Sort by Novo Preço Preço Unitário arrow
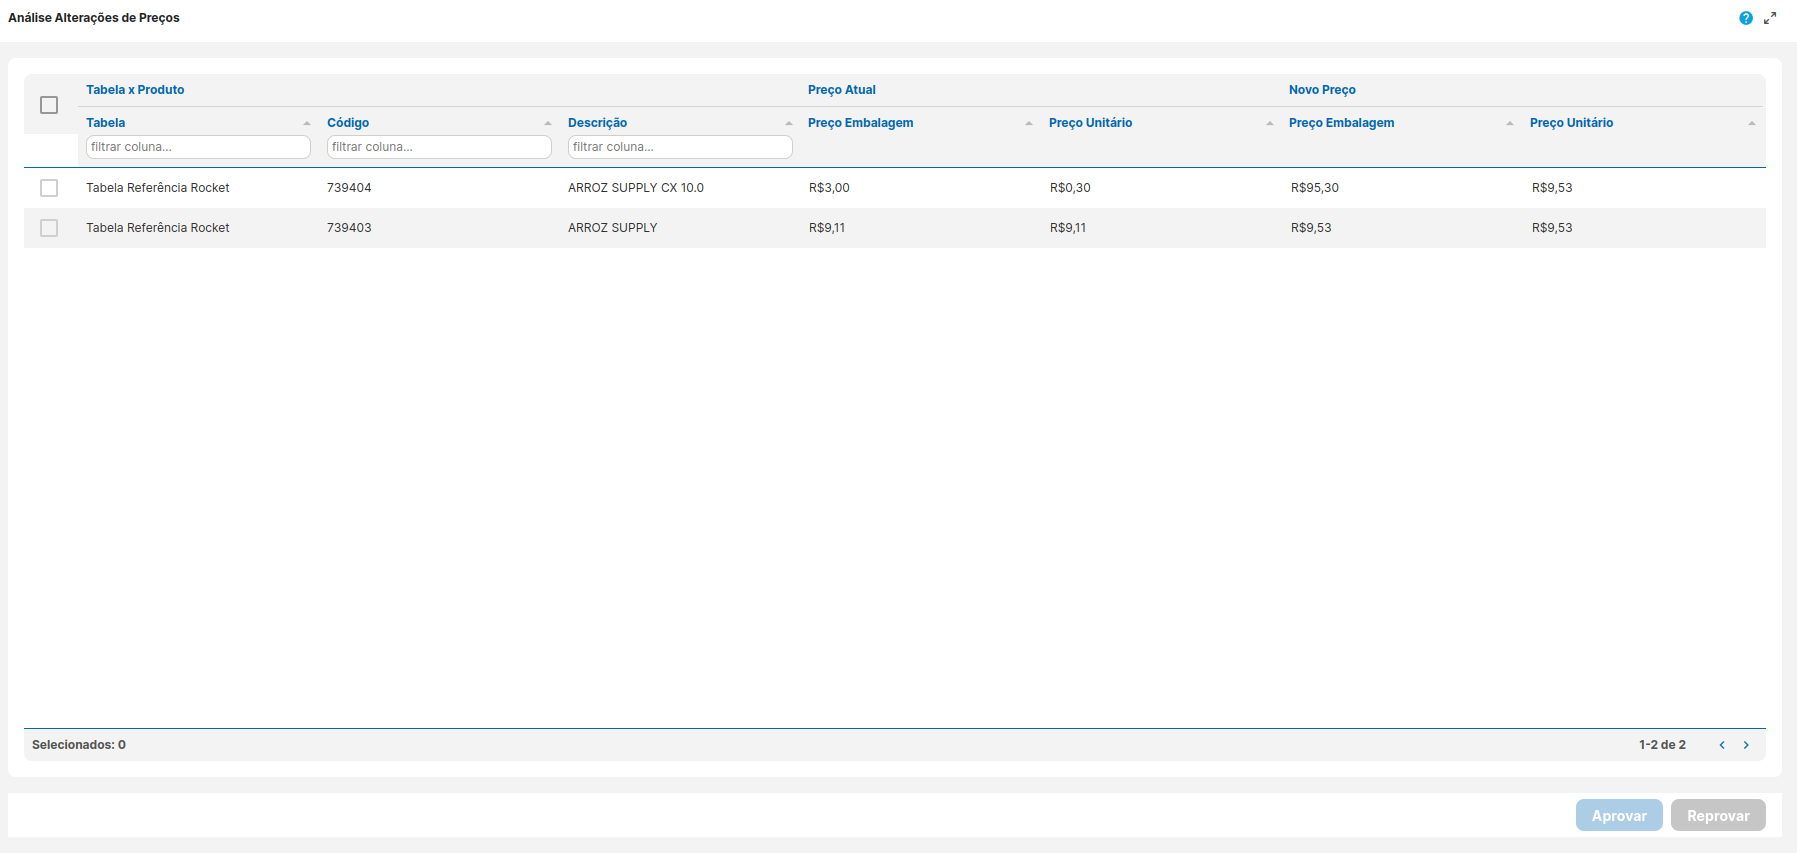 point(1752,123)
